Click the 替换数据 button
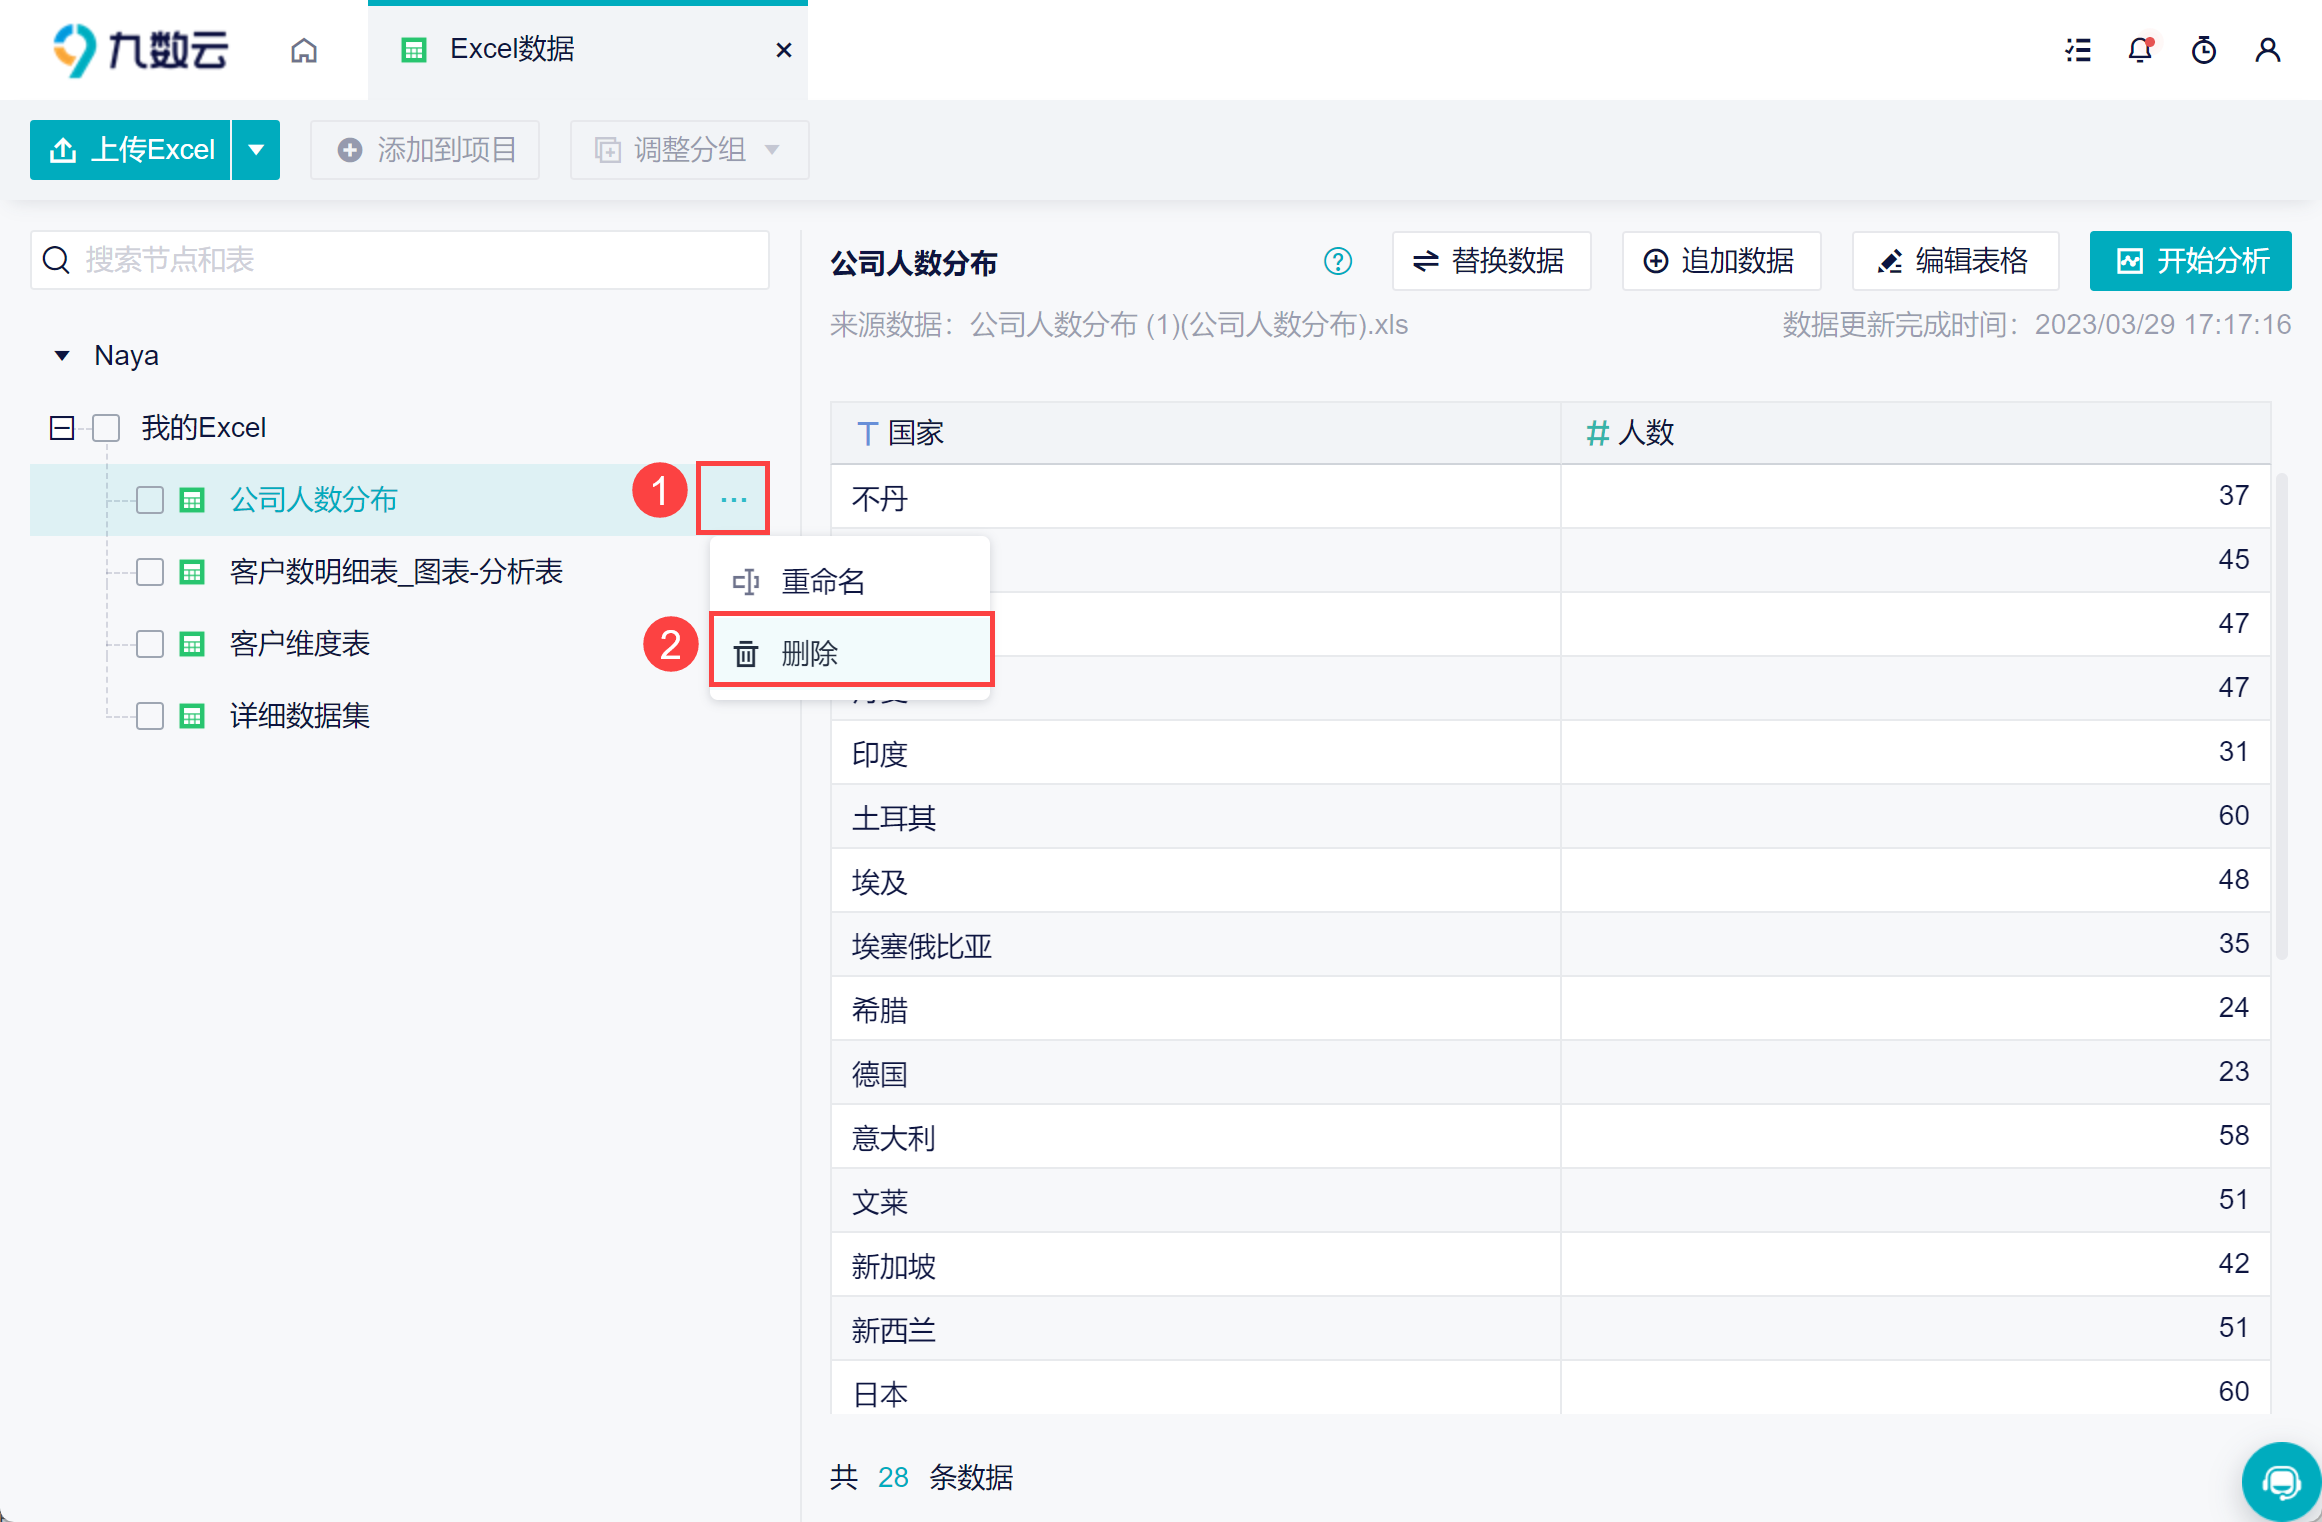The height and width of the screenshot is (1522, 2322). pyautogui.click(x=1490, y=262)
